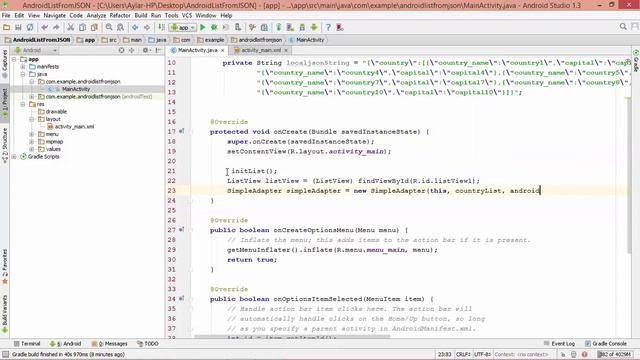Collapse the res folder node
The height and width of the screenshot is (360, 640).
pos(23,104)
